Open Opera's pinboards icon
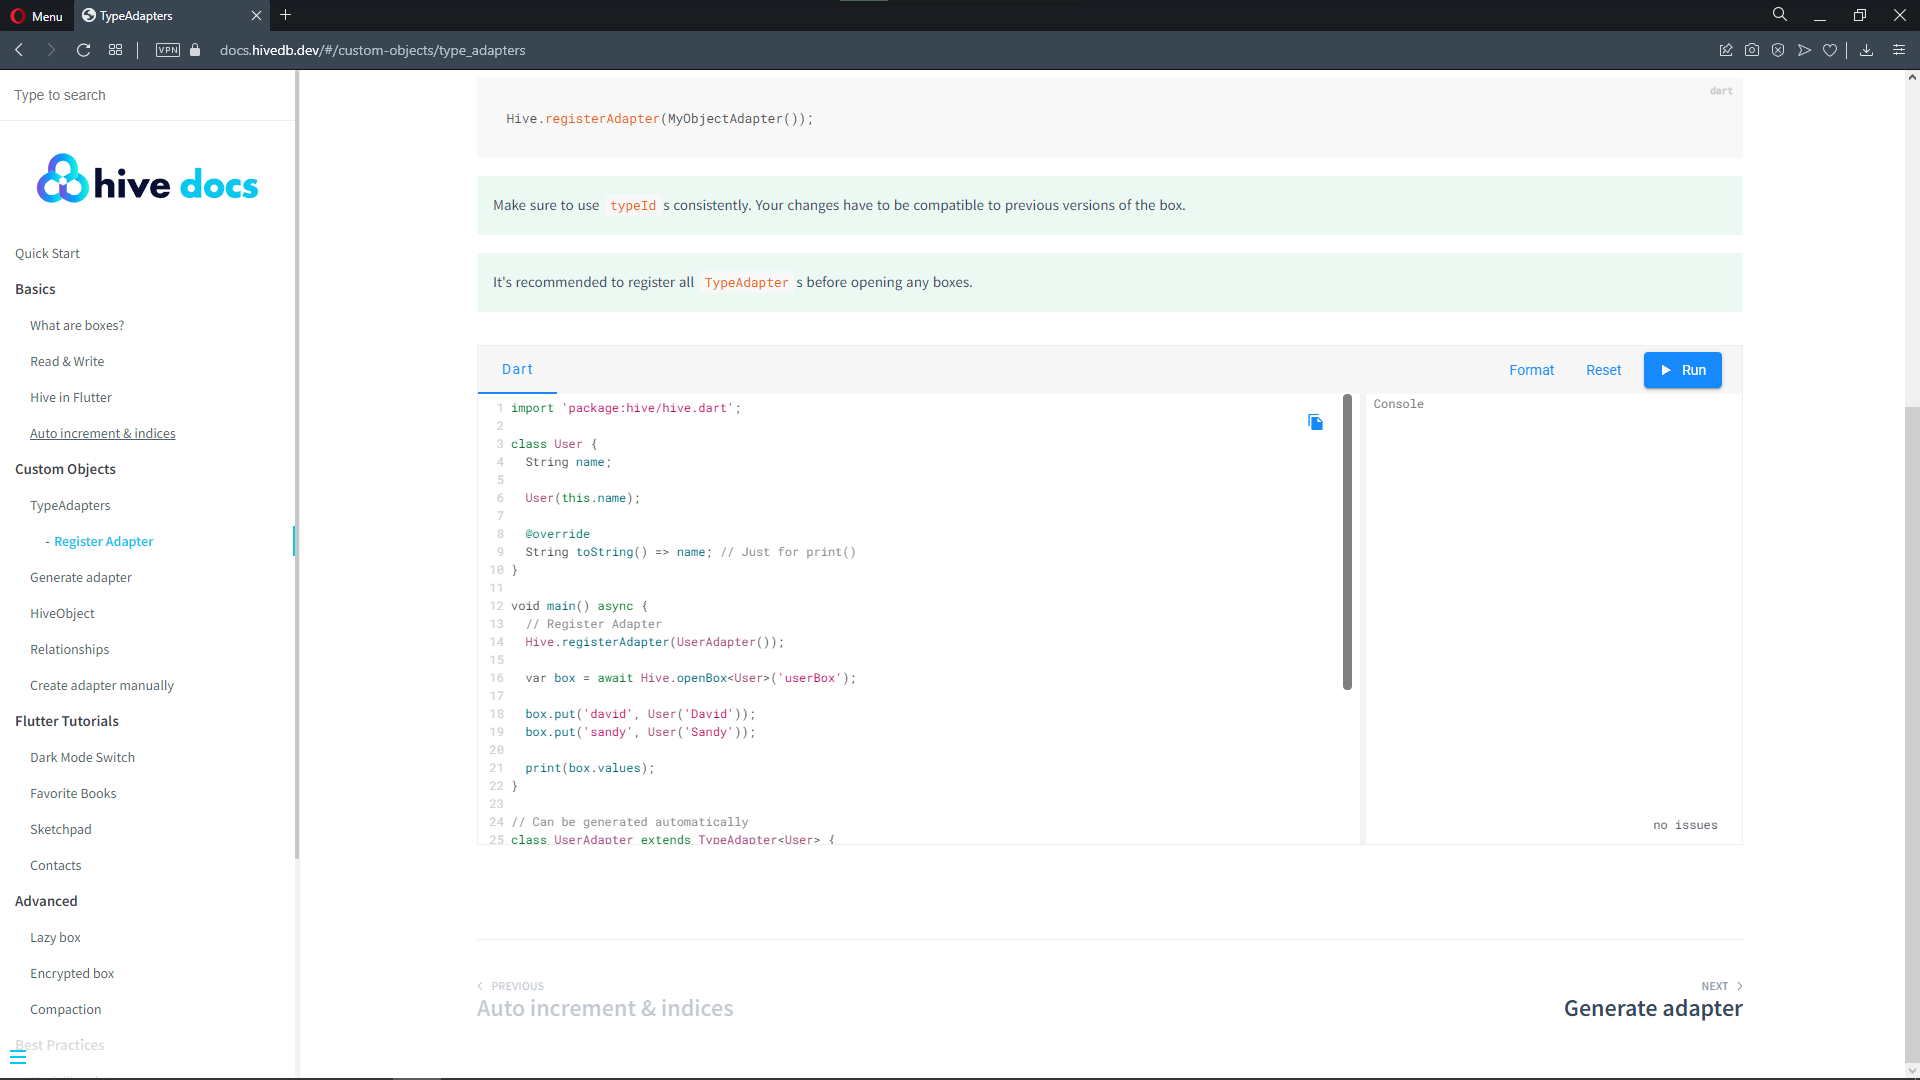This screenshot has height=1080, width=1920. click(1725, 50)
